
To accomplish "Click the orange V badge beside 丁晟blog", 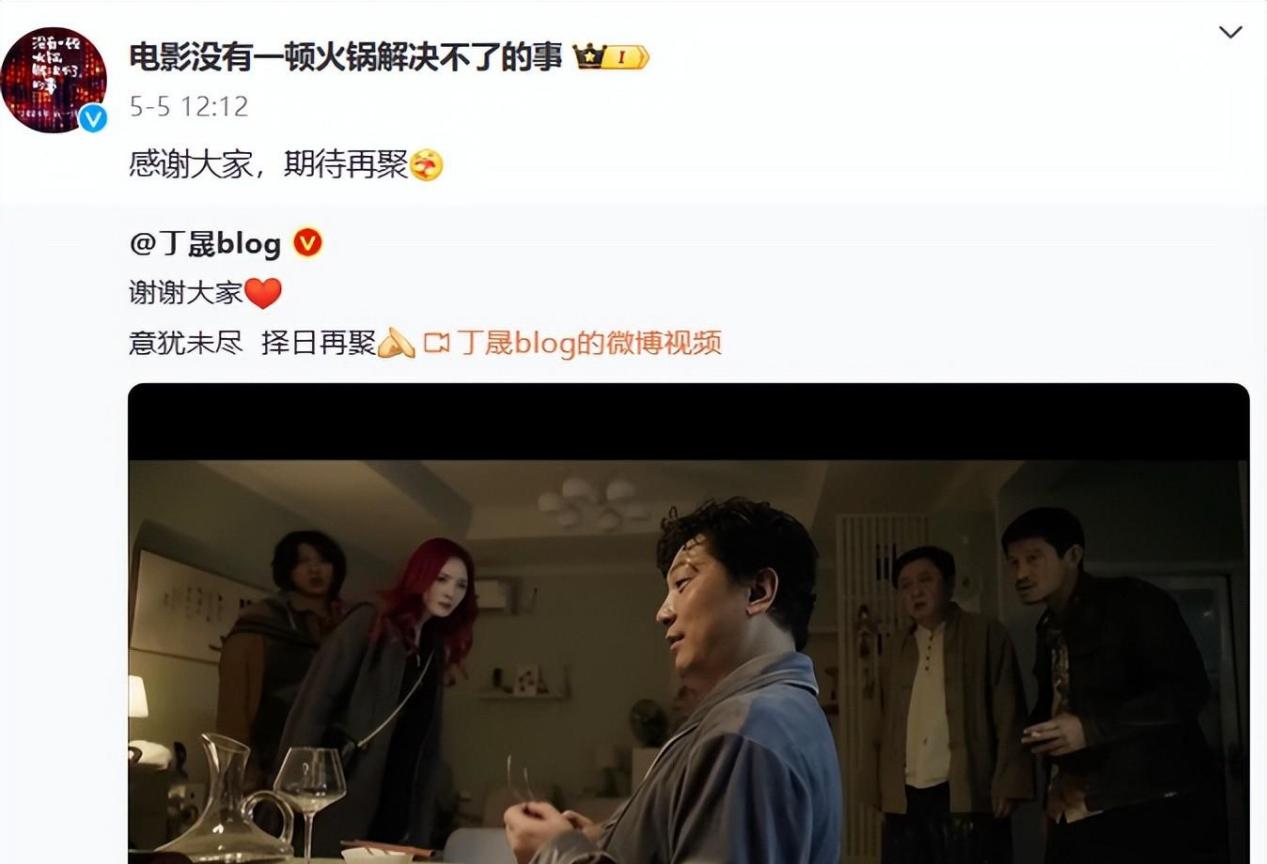I will (x=307, y=243).
